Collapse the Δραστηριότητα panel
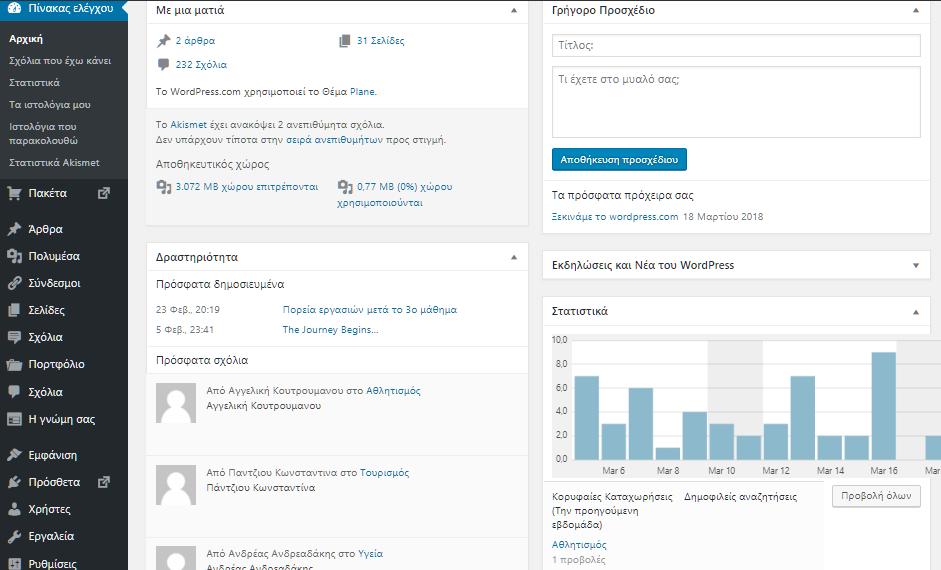 (x=514, y=257)
